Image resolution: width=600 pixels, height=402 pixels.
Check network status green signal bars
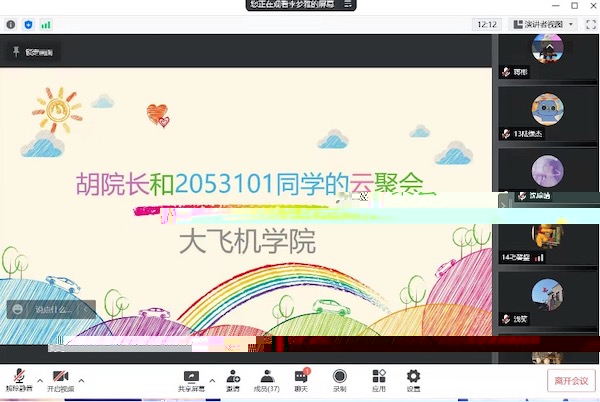coord(46,25)
